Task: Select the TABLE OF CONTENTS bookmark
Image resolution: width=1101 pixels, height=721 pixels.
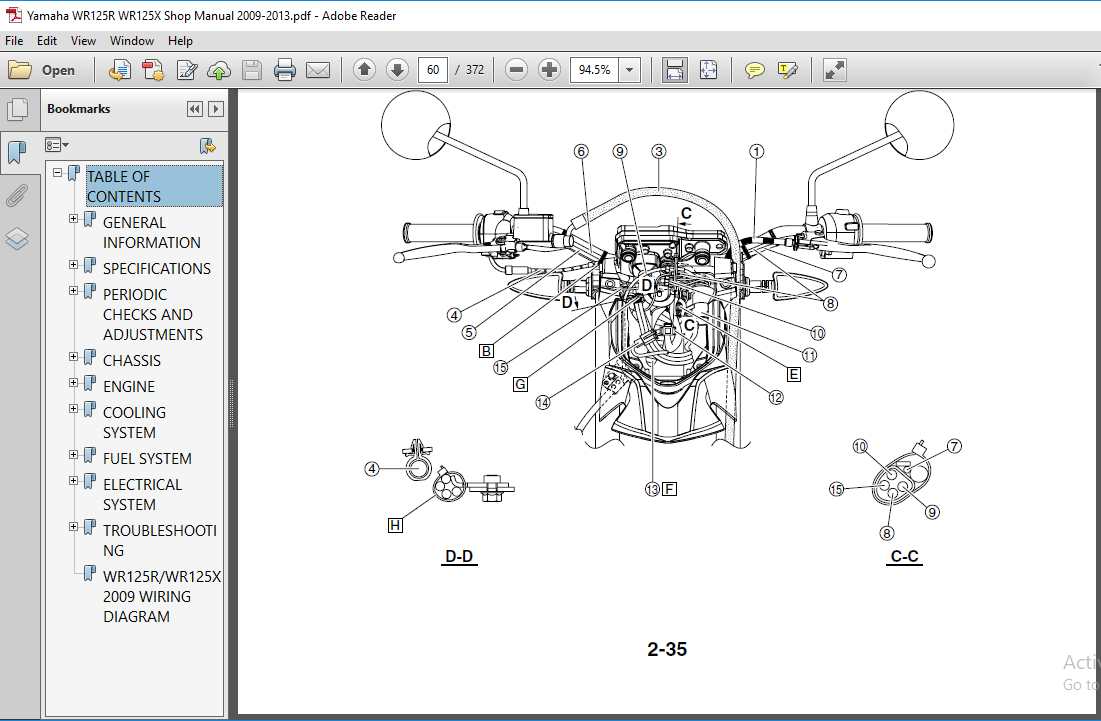Action: coord(154,186)
